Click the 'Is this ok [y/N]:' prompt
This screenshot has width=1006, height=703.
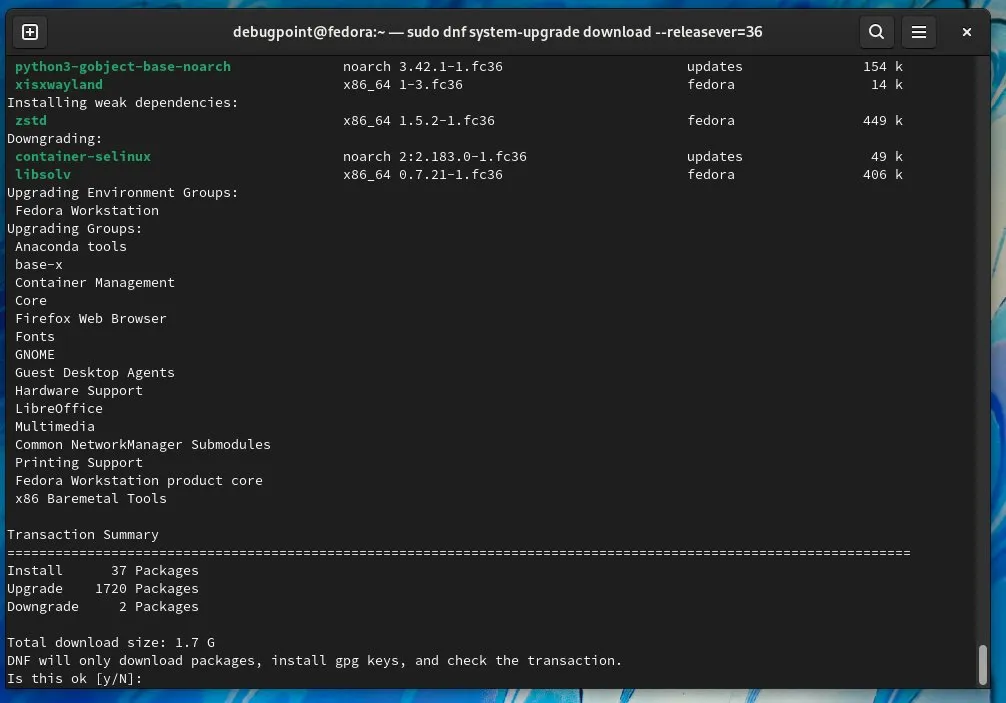pos(74,679)
